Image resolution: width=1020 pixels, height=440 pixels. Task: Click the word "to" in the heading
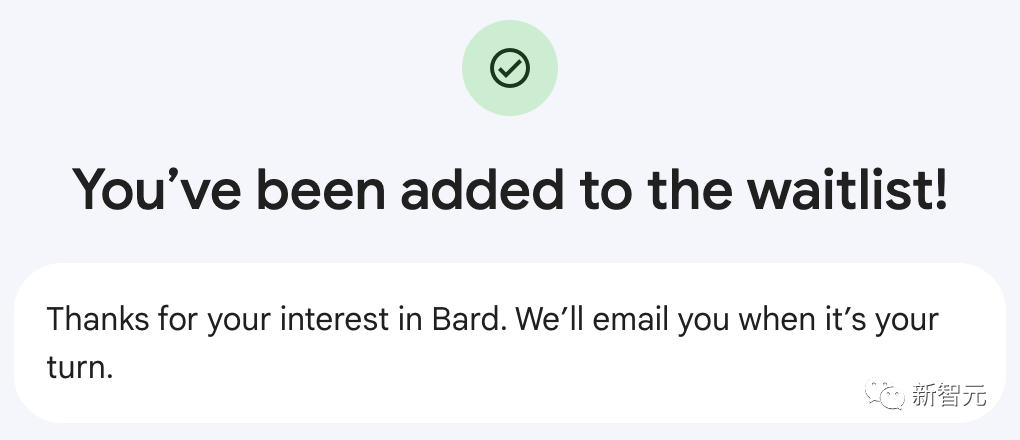pyautogui.click(x=593, y=188)
